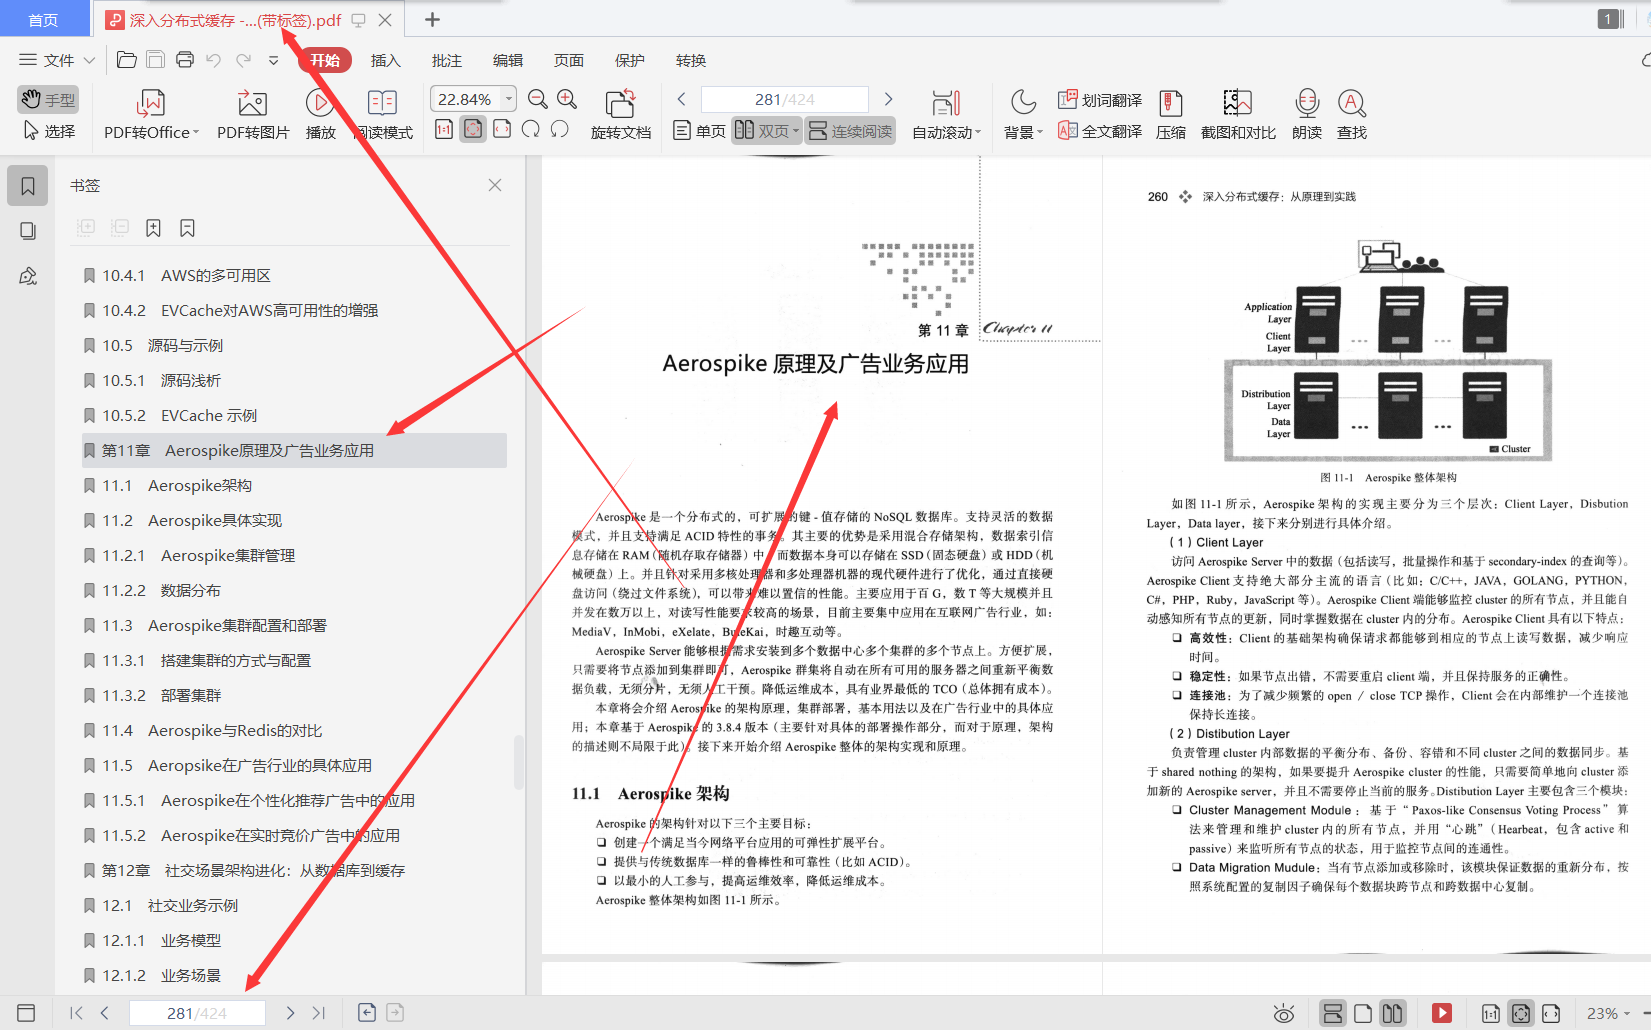Switch to the 转换 ribbon tab

pos(690,60)
